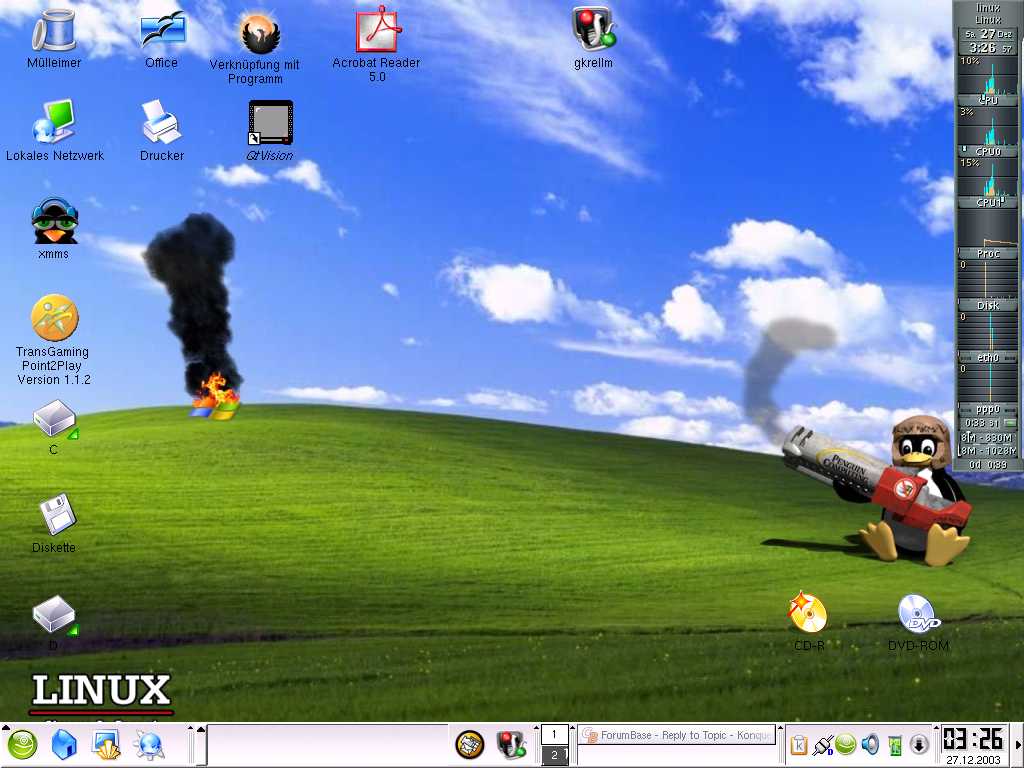
Task: Open the speaker volume tray icon
Action: pos(870,744)
